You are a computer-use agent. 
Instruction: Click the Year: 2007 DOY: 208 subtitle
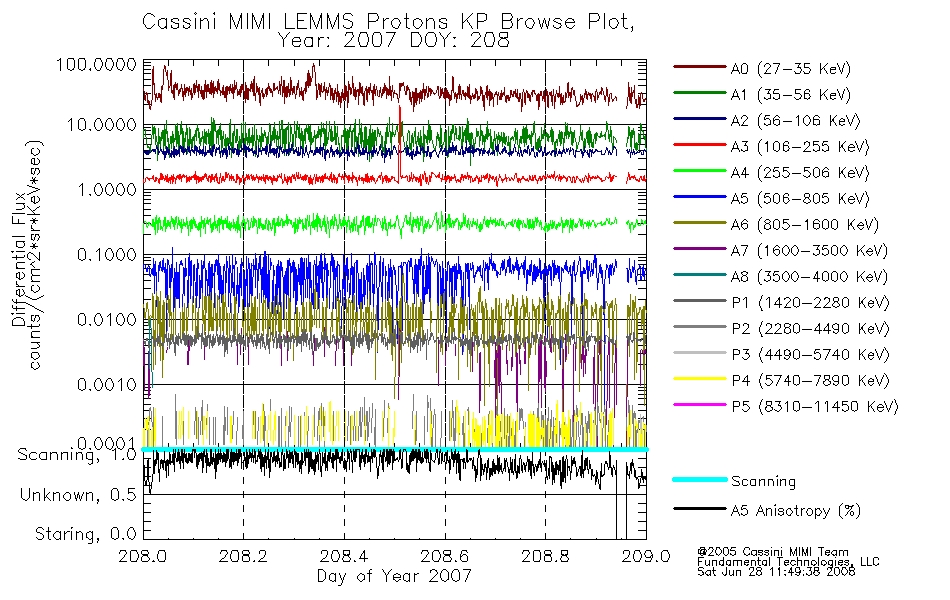point(394,40)
